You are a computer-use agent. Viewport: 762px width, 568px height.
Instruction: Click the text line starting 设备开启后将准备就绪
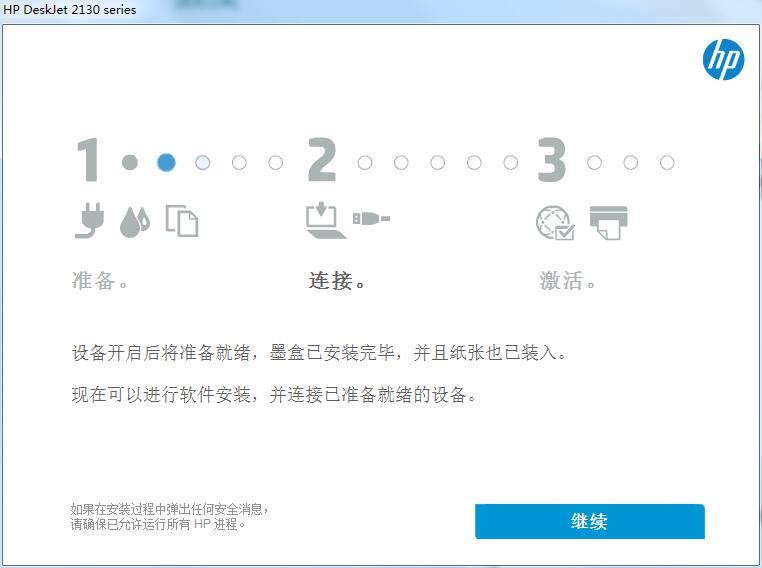[319, 352]
